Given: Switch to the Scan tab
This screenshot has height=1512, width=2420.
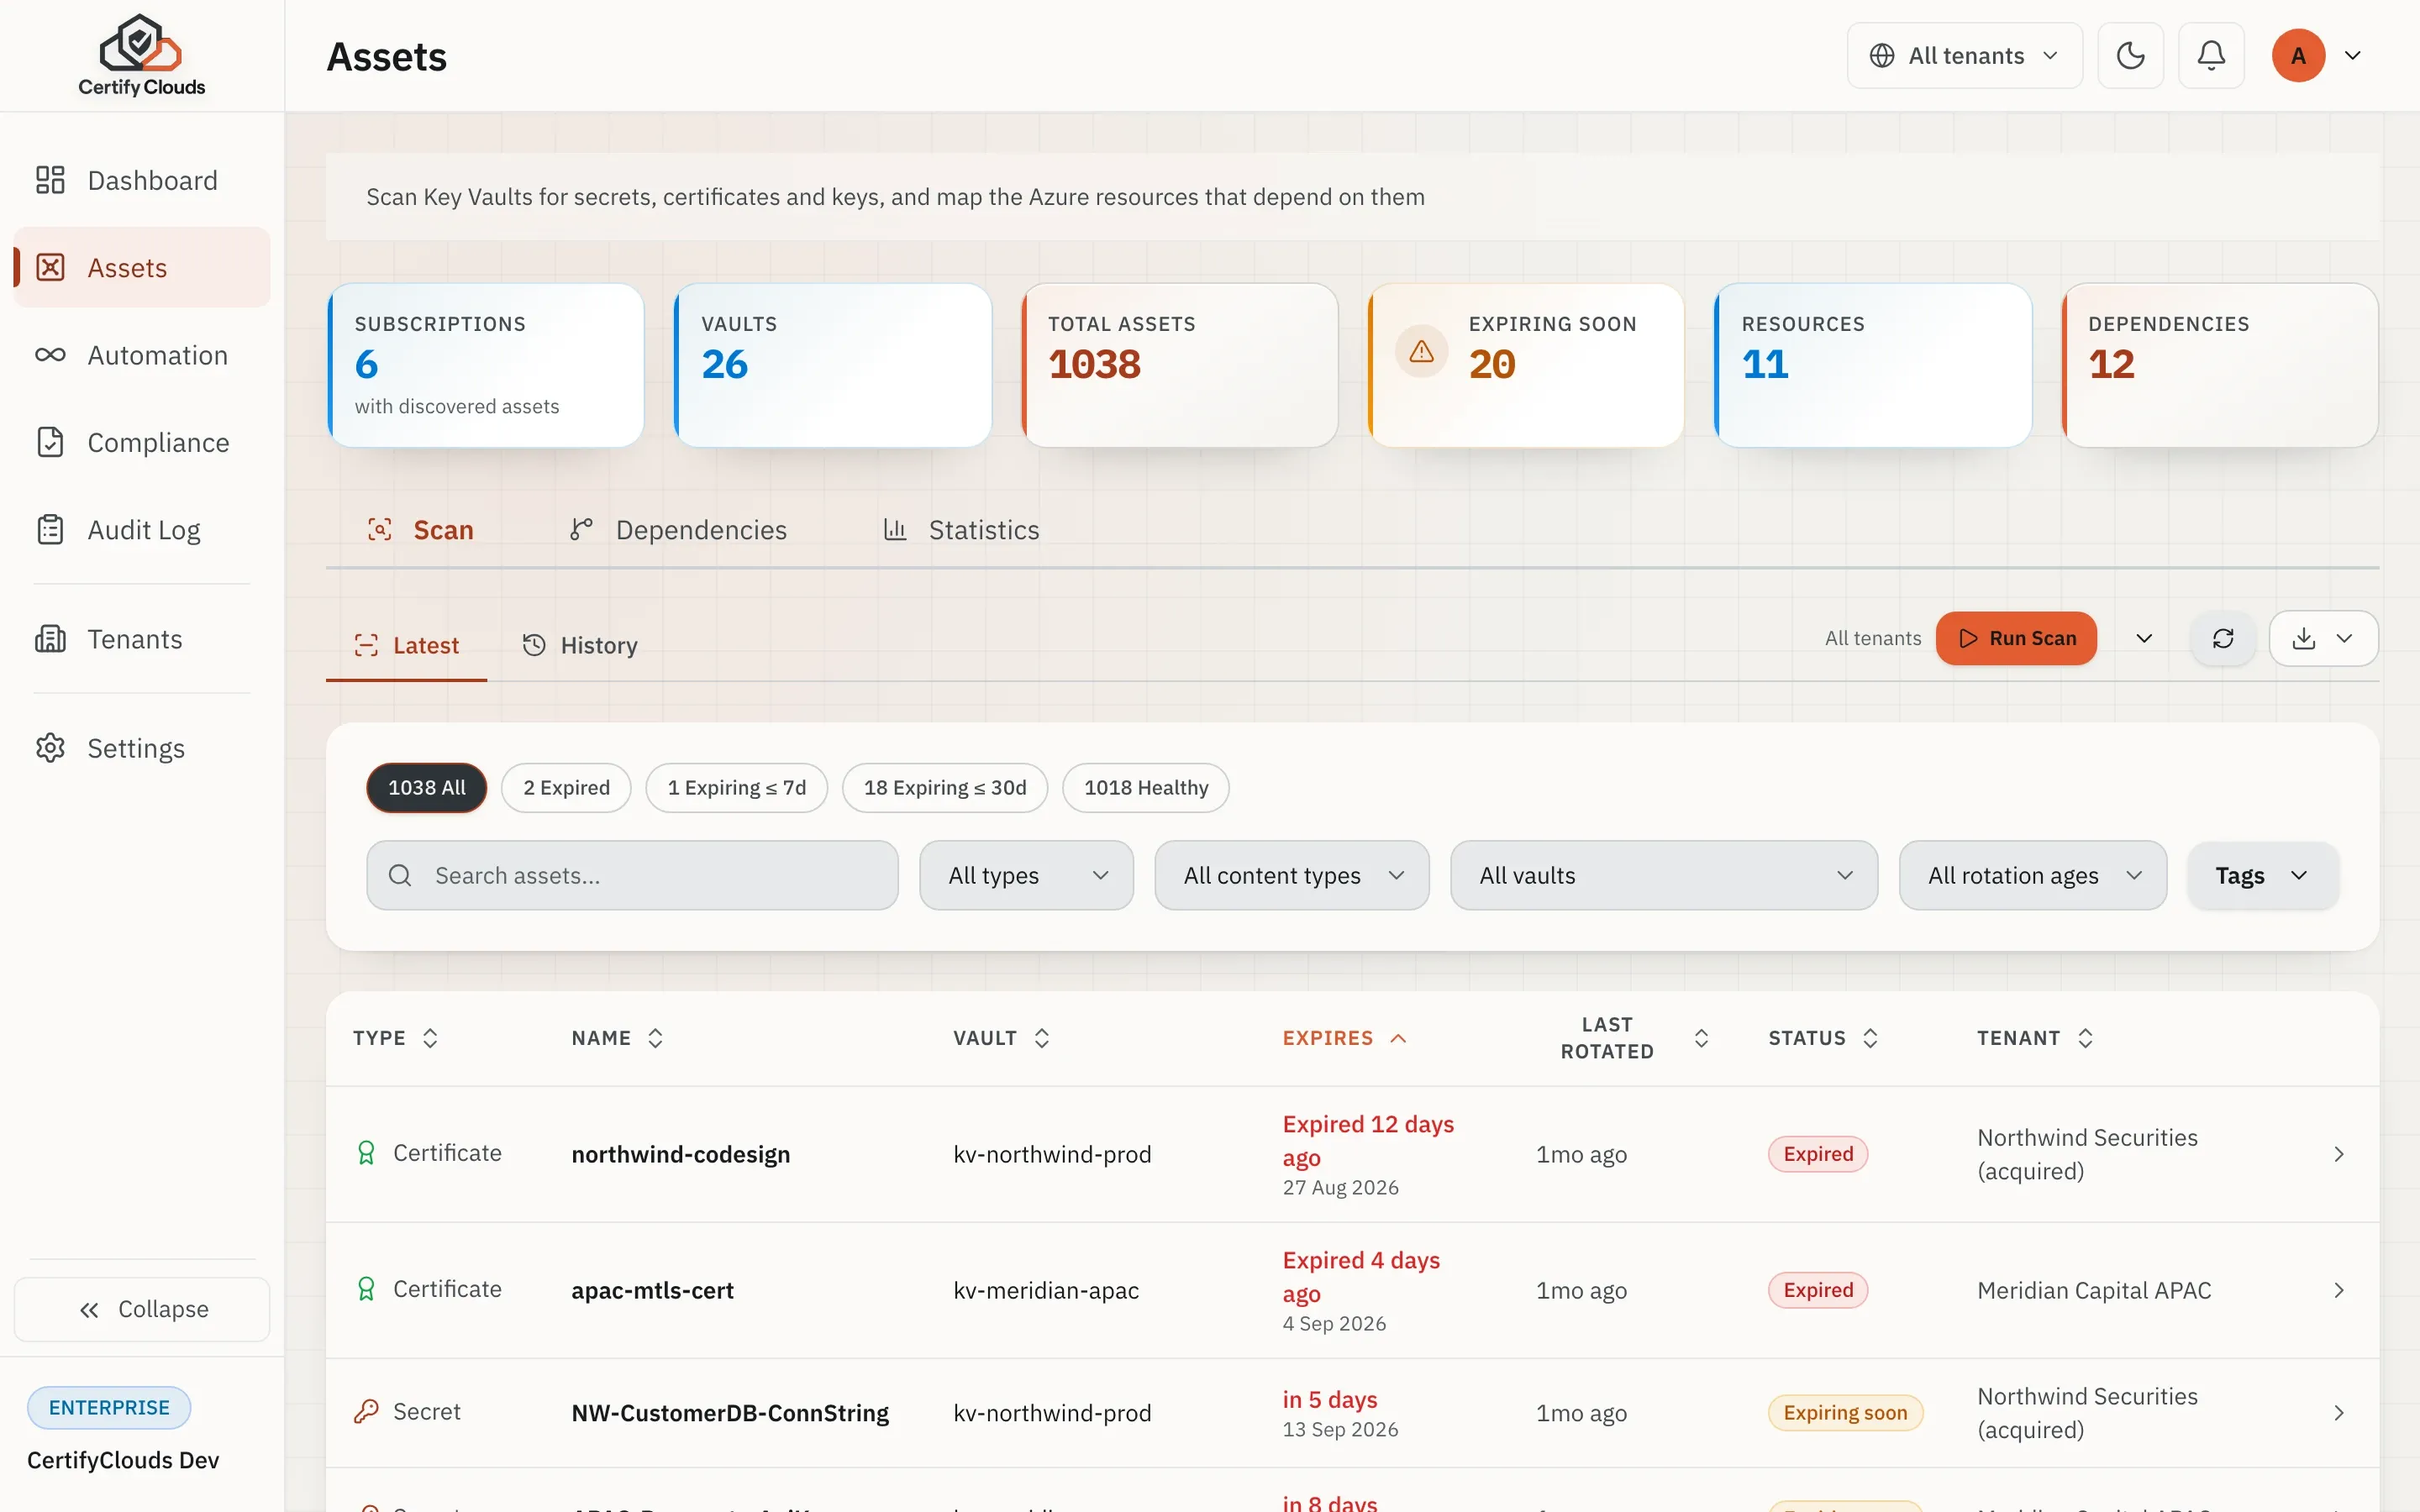Looking at the screenshot, I should [x=420, y=529].
